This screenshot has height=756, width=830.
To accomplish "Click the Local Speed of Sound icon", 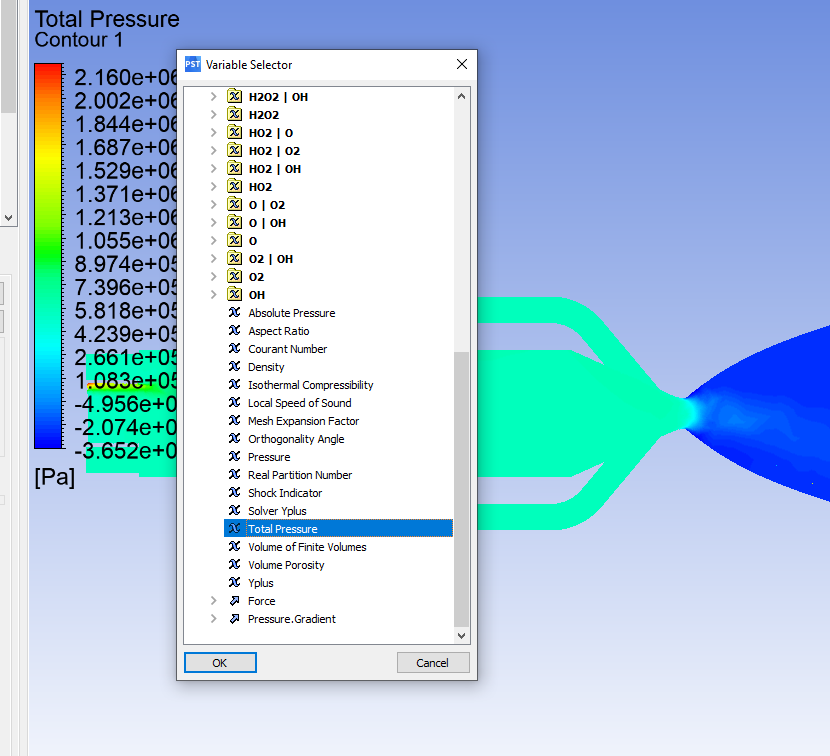I will [233, 403].
